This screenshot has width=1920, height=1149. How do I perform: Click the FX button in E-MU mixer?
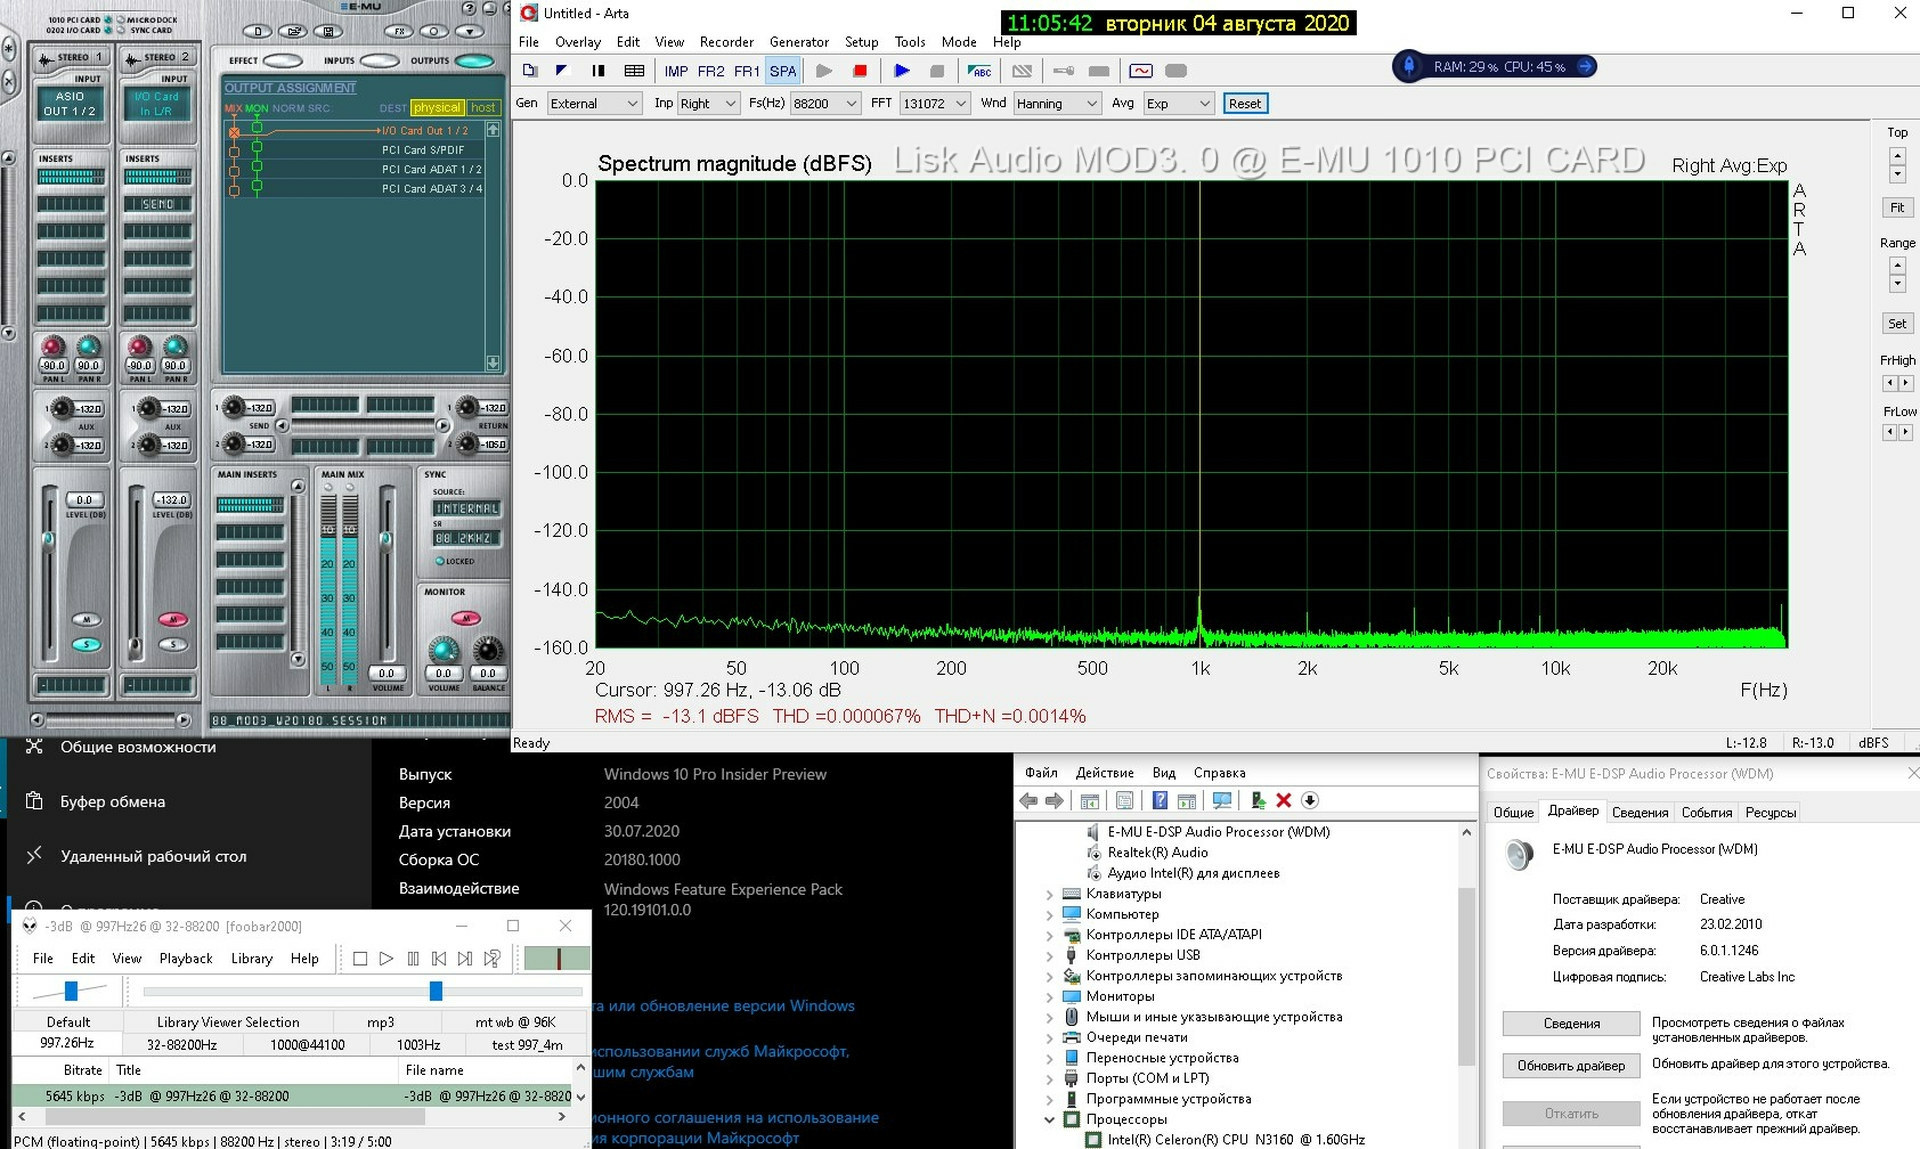[399, 31]
